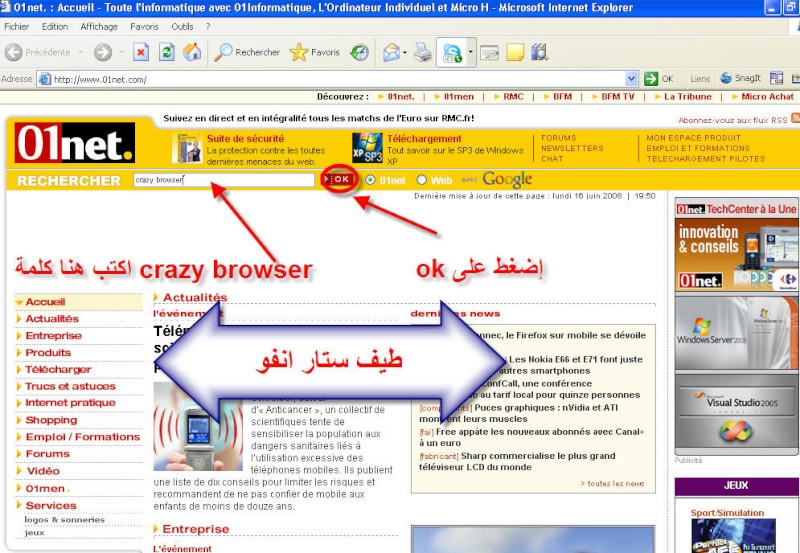Open the Outils menu

tap(182, 27)
